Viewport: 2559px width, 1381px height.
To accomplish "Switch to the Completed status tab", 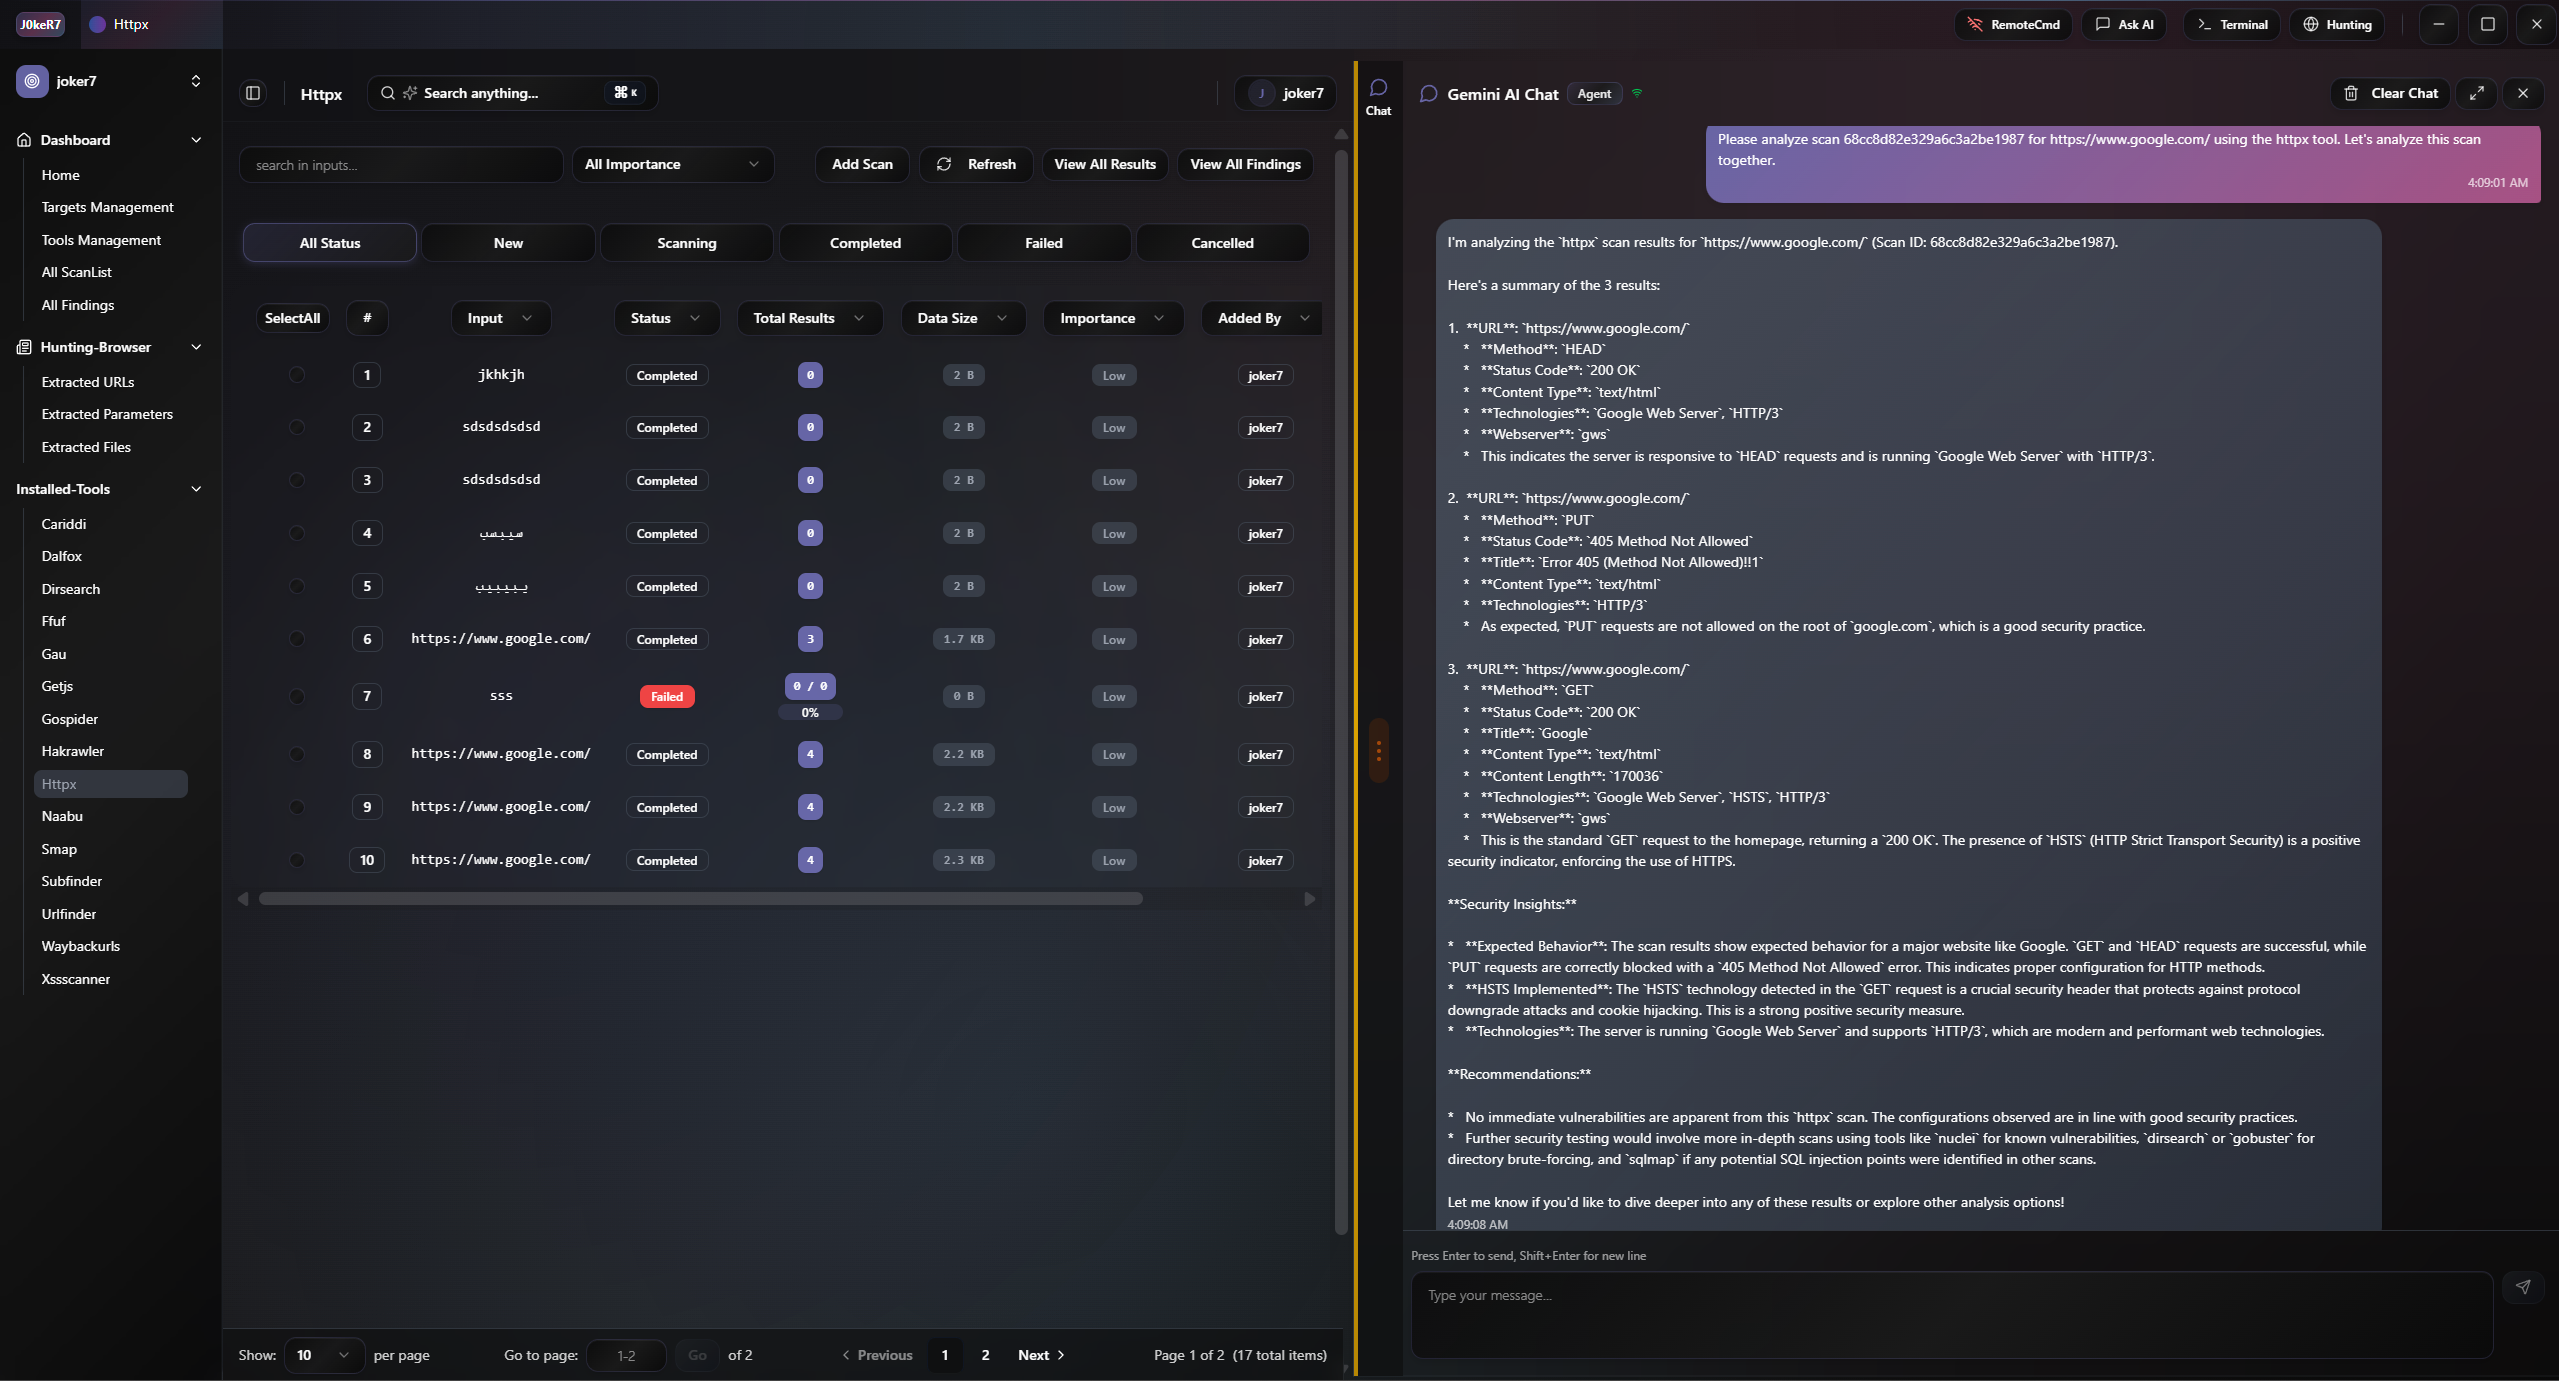I will tap(865, 242).
